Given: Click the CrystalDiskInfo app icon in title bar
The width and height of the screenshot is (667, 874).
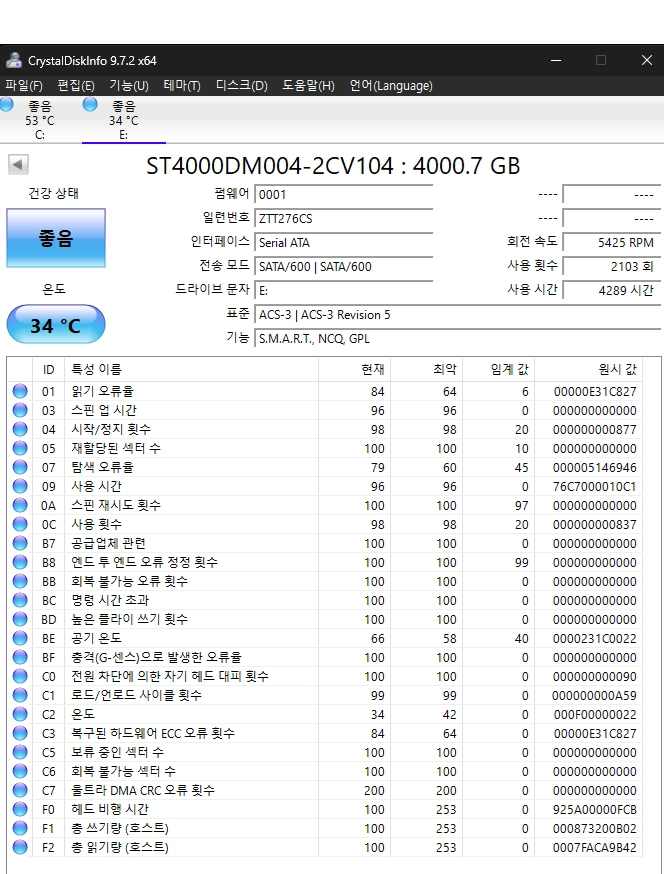Looking at the screenshot, I should tap(13, 60).
